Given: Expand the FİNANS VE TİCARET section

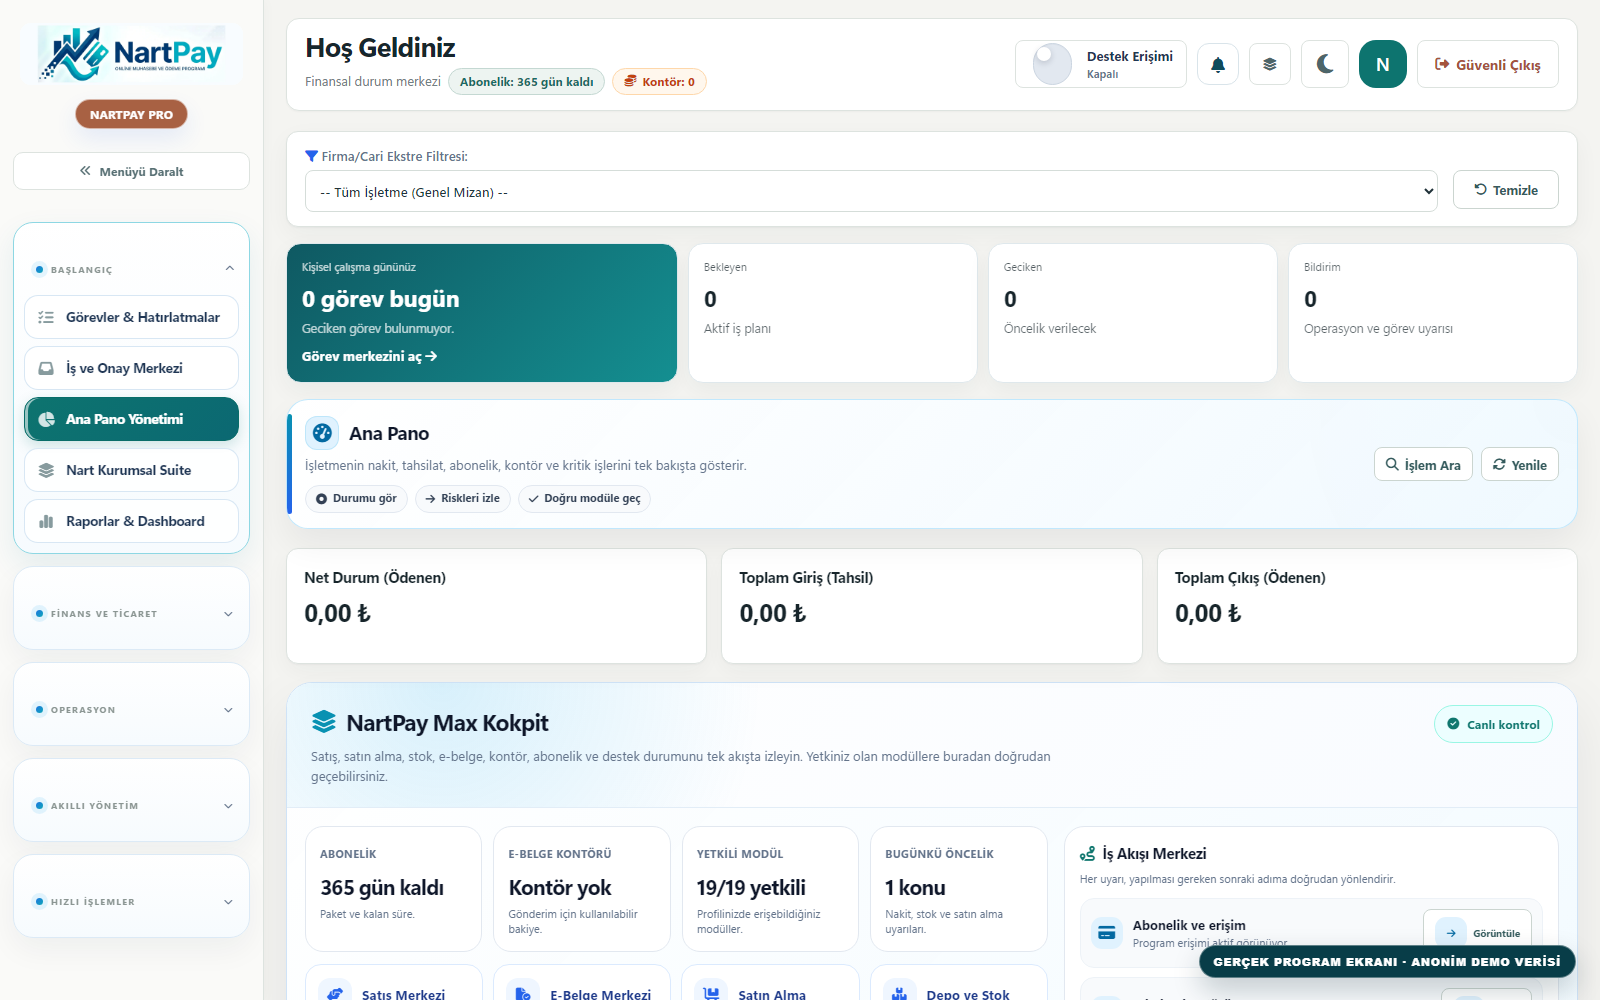Looking at the screenshot, I should pos(131,613).
